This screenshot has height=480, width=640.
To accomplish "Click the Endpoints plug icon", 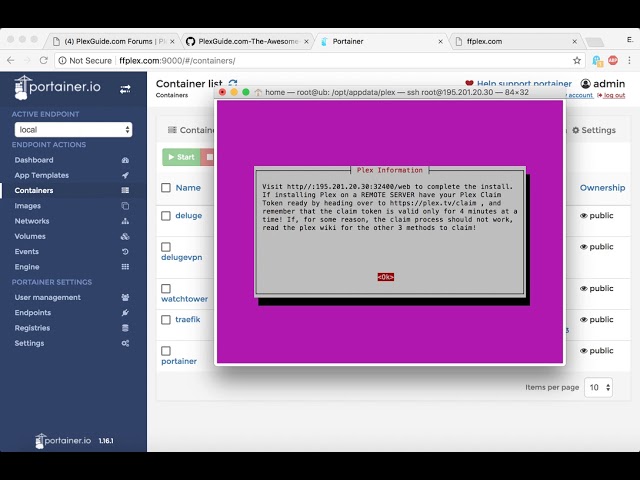I will [x=125, y=313].
